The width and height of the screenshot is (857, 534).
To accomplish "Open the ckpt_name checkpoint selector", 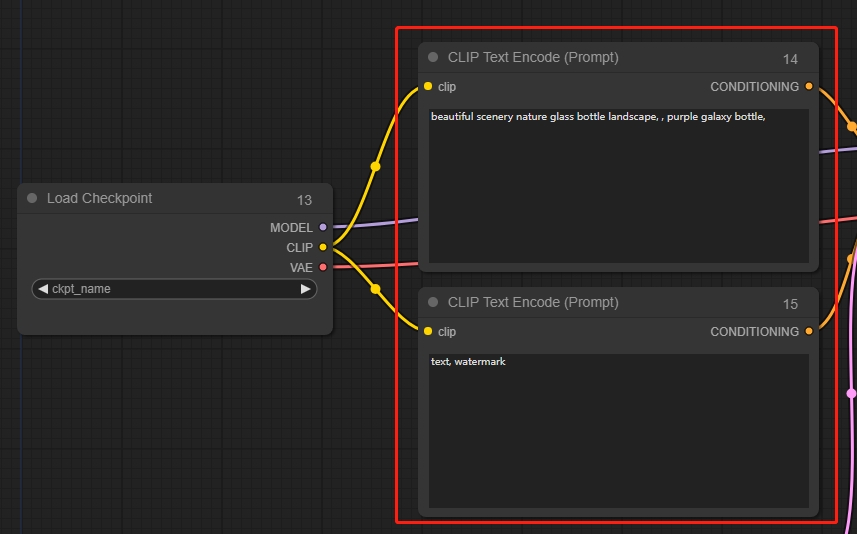I will click(x=174, y=289).
